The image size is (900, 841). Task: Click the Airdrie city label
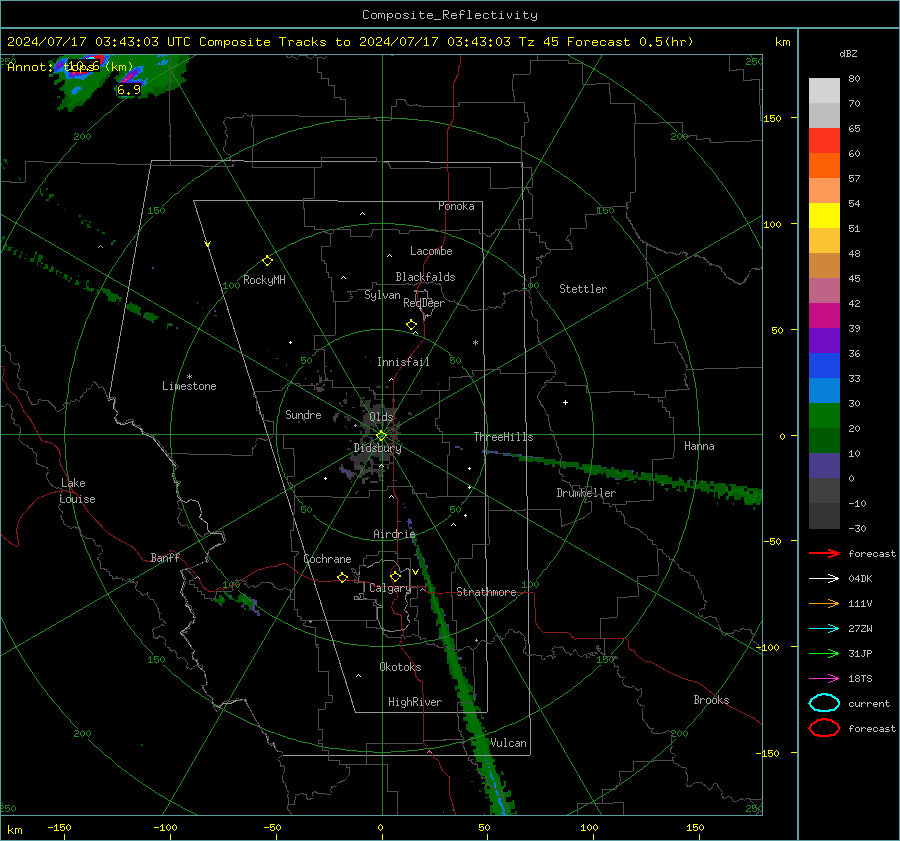click(394, 534)
